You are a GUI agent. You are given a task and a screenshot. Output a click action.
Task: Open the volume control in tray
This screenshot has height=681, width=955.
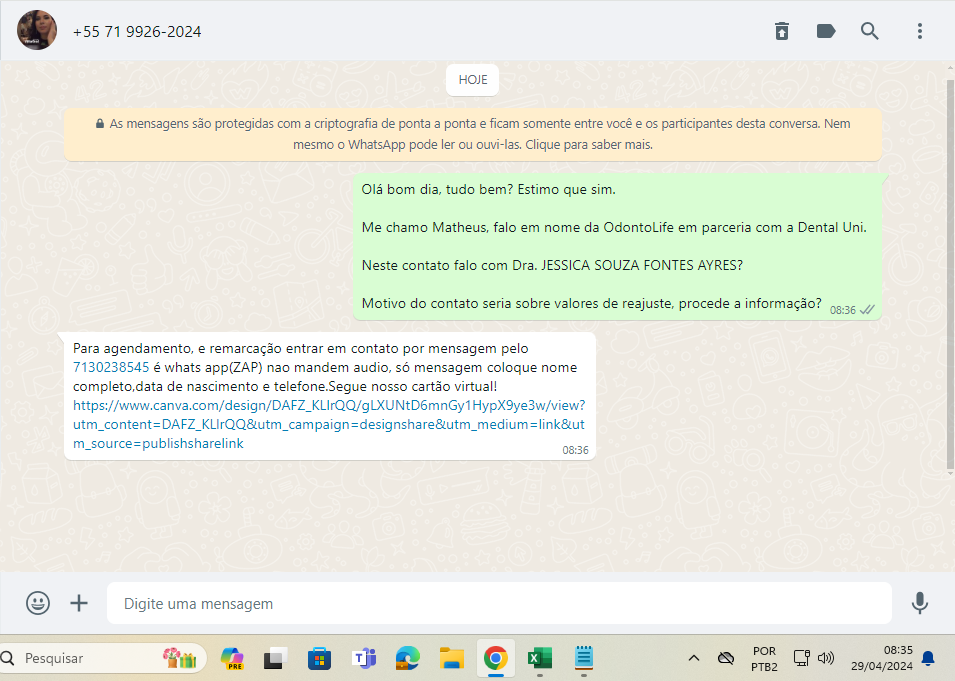[826, 658]
